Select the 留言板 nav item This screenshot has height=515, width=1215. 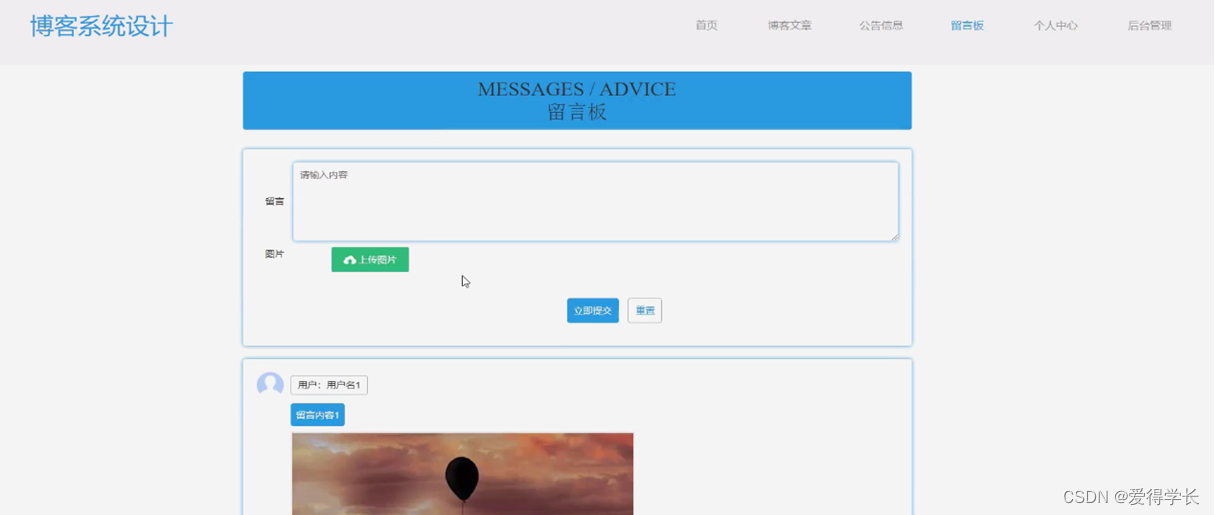click(x=967, y=26)
